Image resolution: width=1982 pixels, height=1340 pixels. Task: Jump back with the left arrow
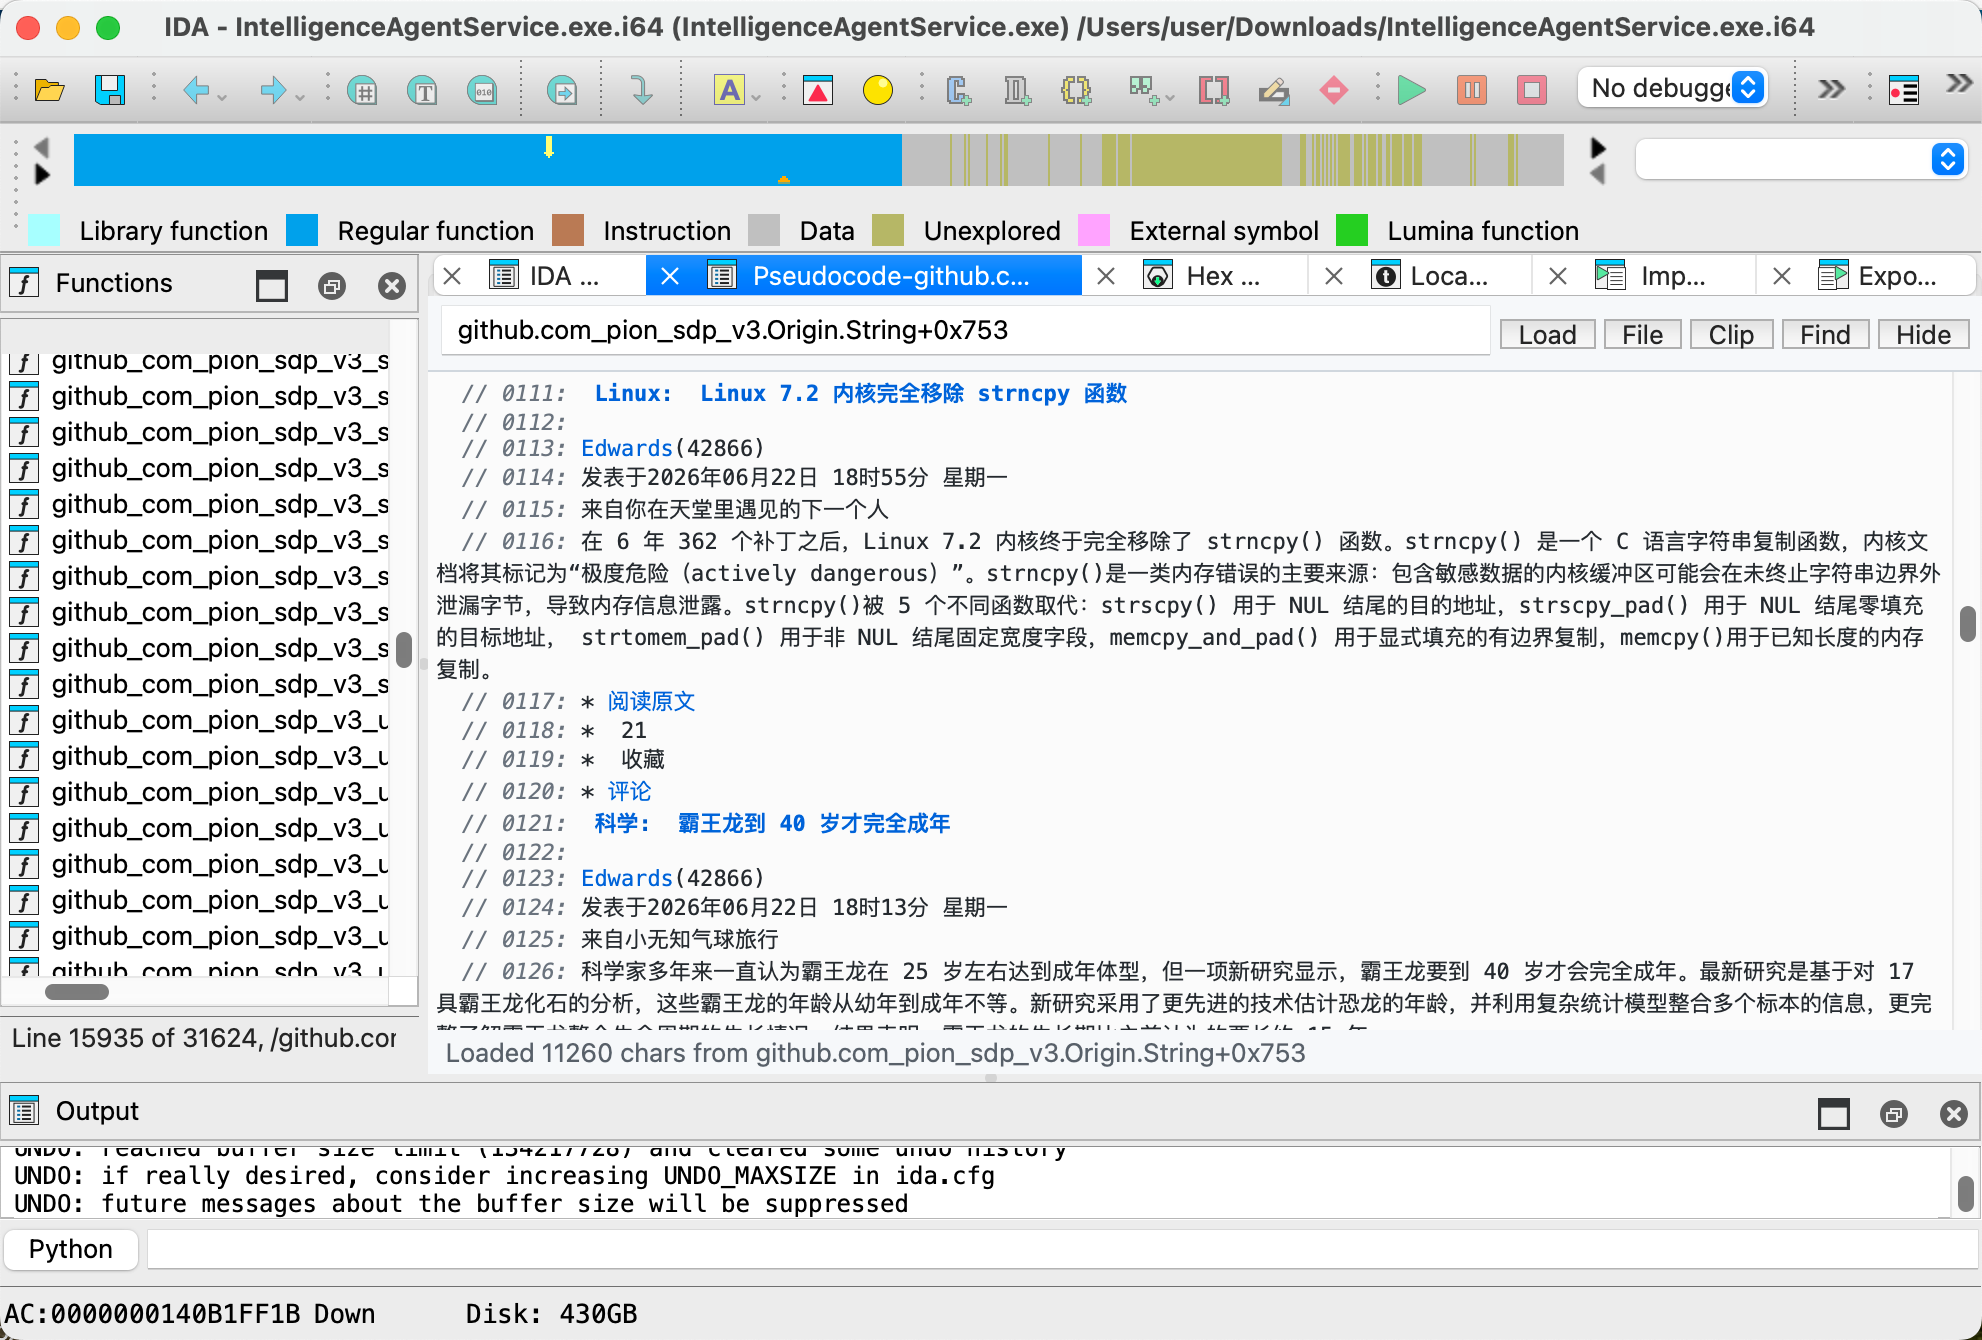click(x=195, y=91)
